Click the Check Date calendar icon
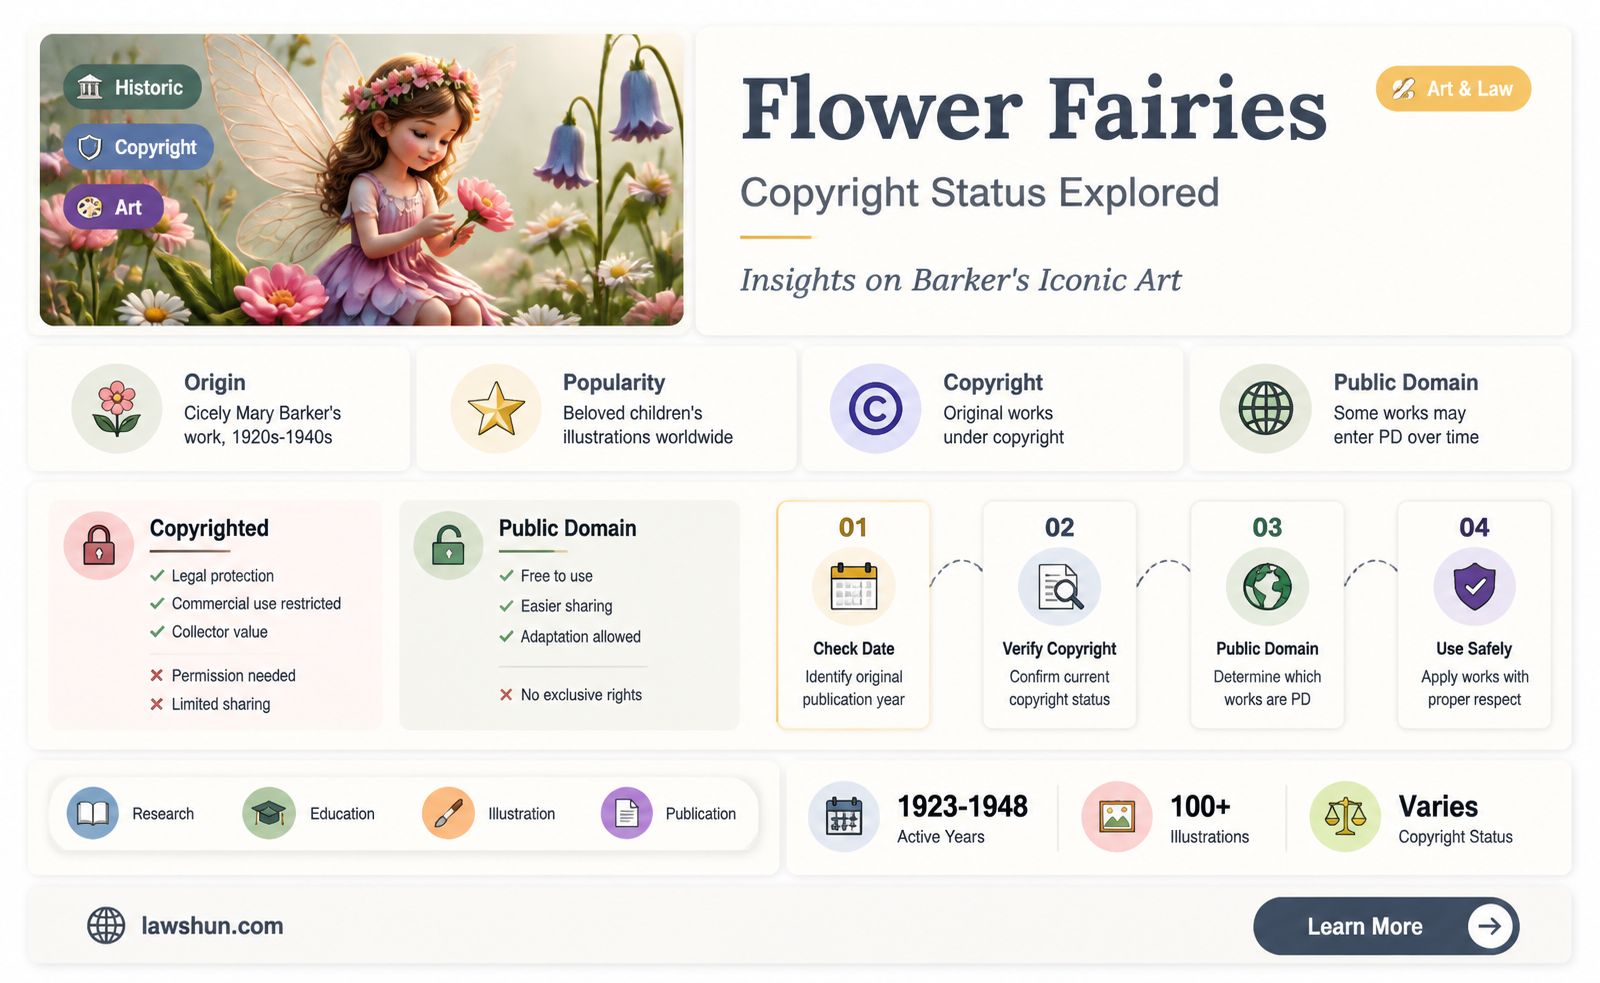Image resolution: width=1600 pixels, height=983 pixels. point(853,587)
